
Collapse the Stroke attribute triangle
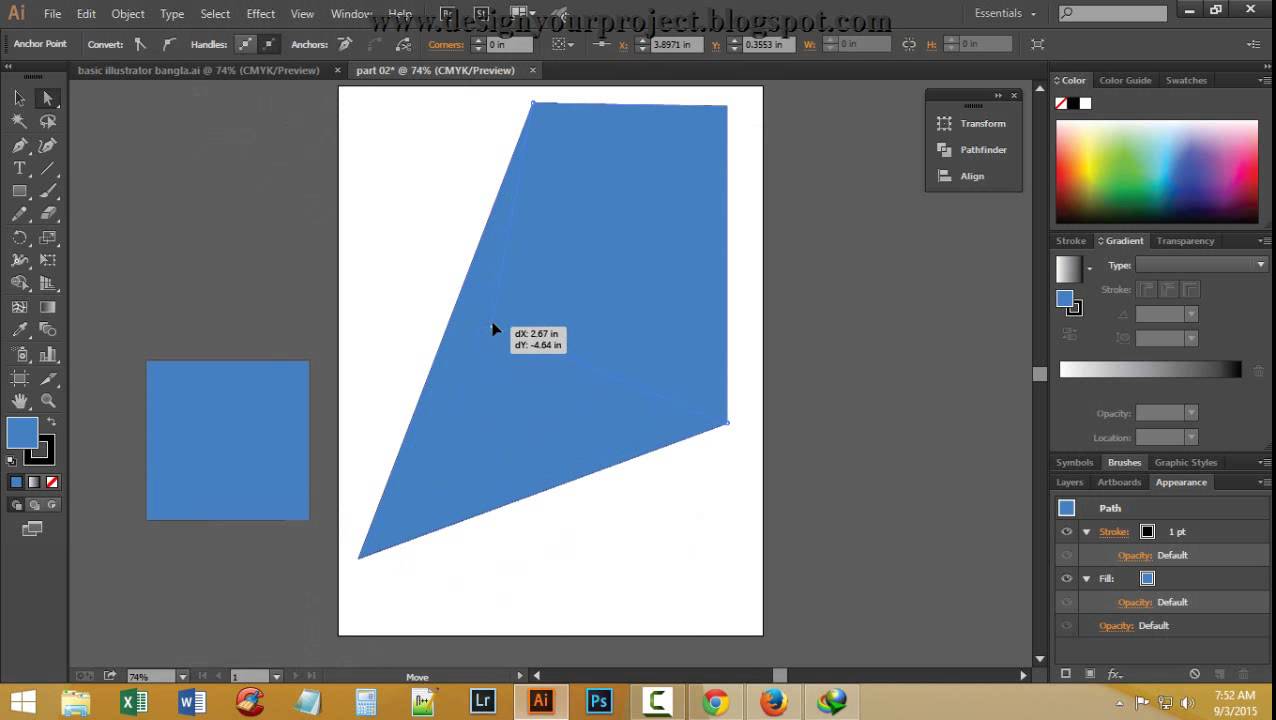coord(1086,532)
